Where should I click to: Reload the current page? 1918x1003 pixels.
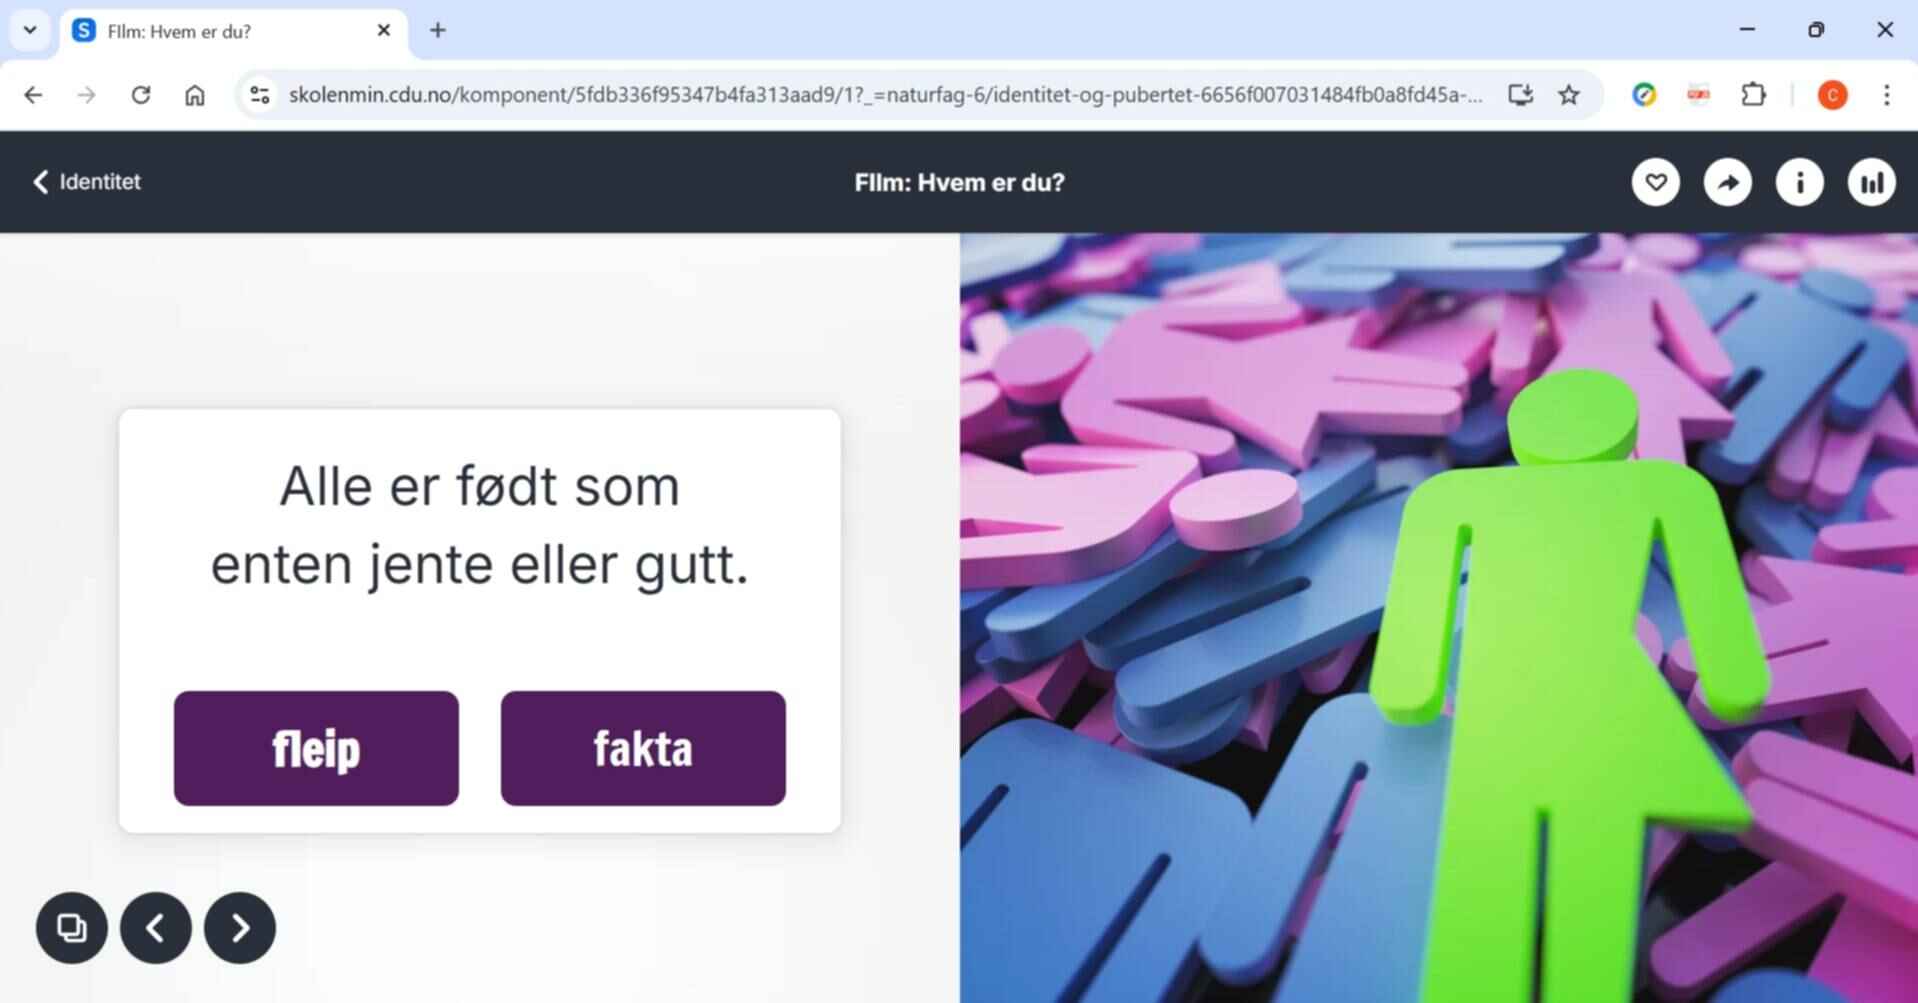point(141,95)
